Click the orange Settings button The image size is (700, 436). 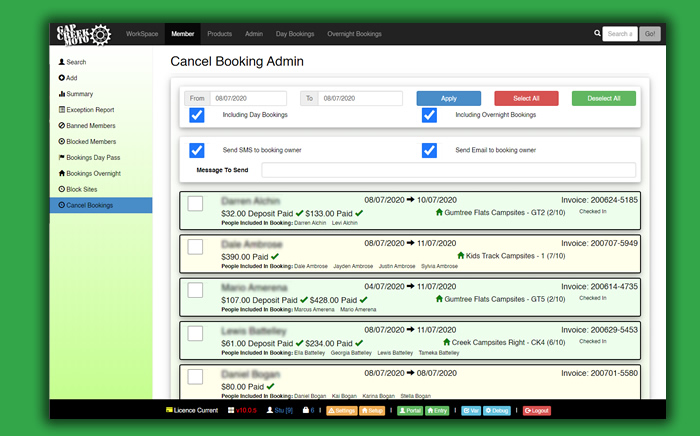click(x=342, y=411)
